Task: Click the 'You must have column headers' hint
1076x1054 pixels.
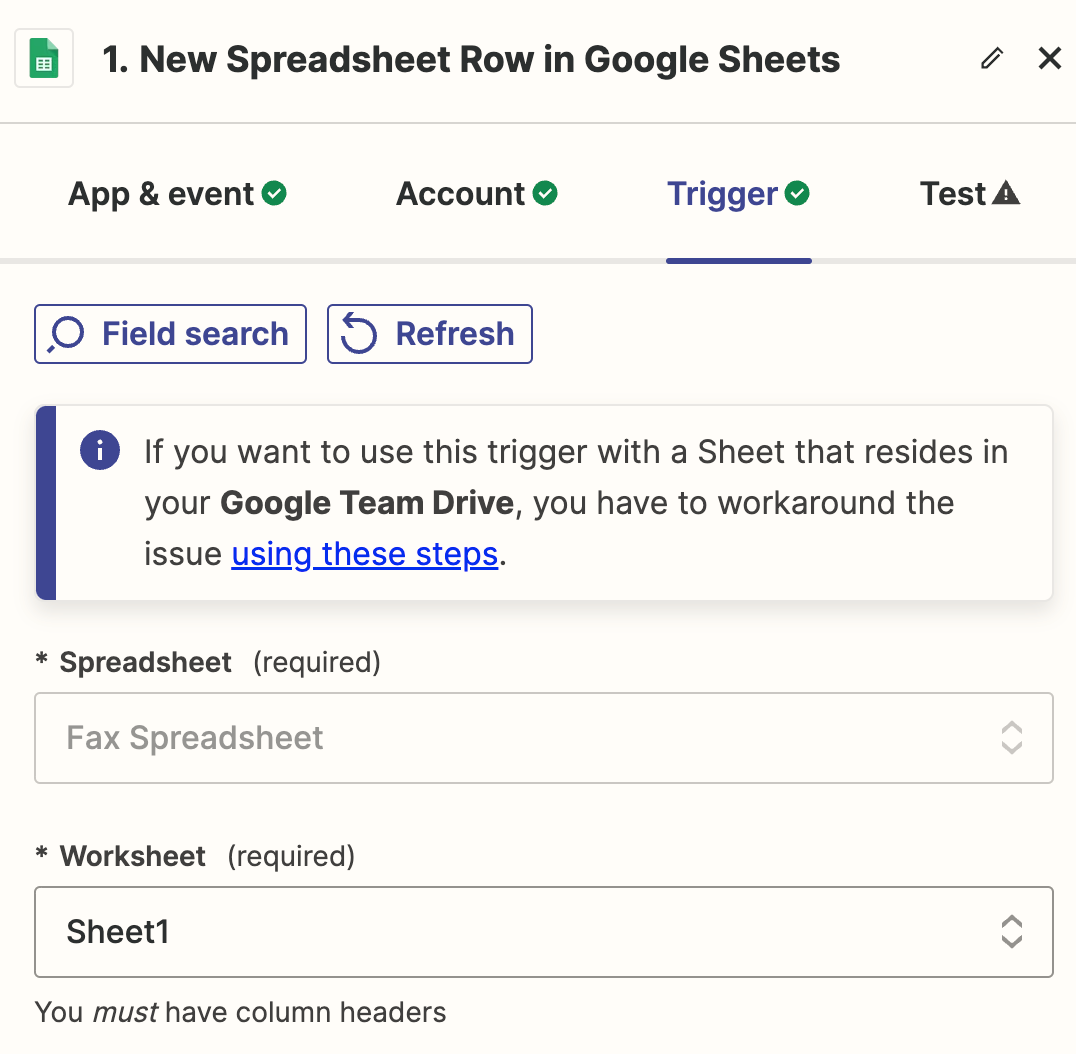Action: 240,1013
